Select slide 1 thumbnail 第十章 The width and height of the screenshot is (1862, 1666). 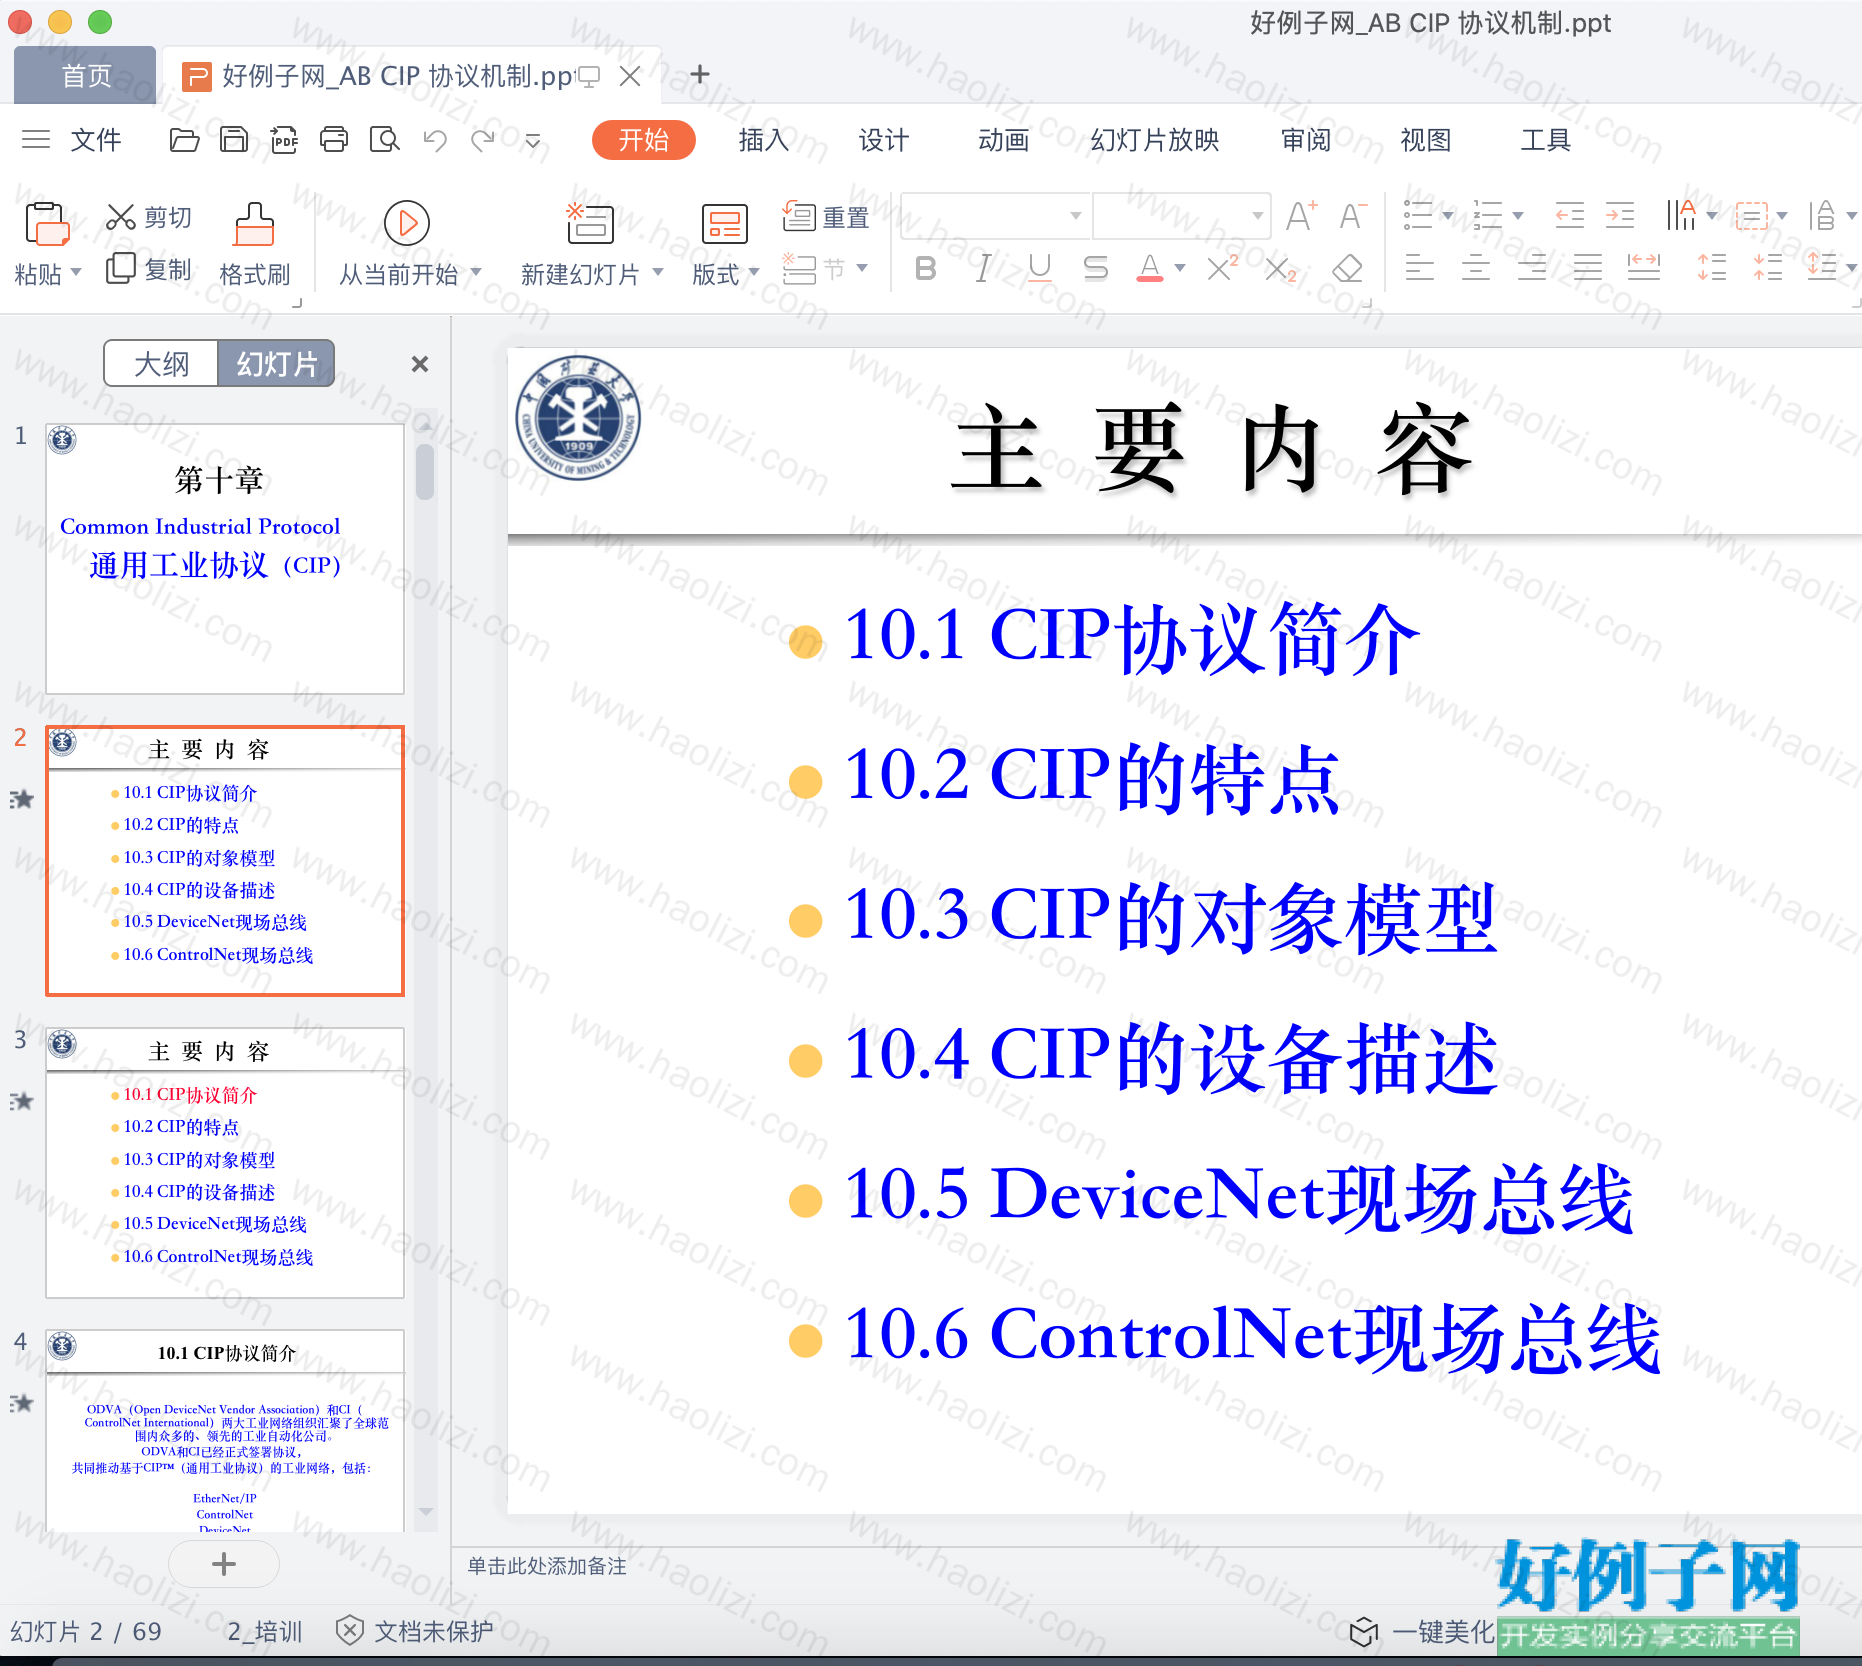point(225,559)
